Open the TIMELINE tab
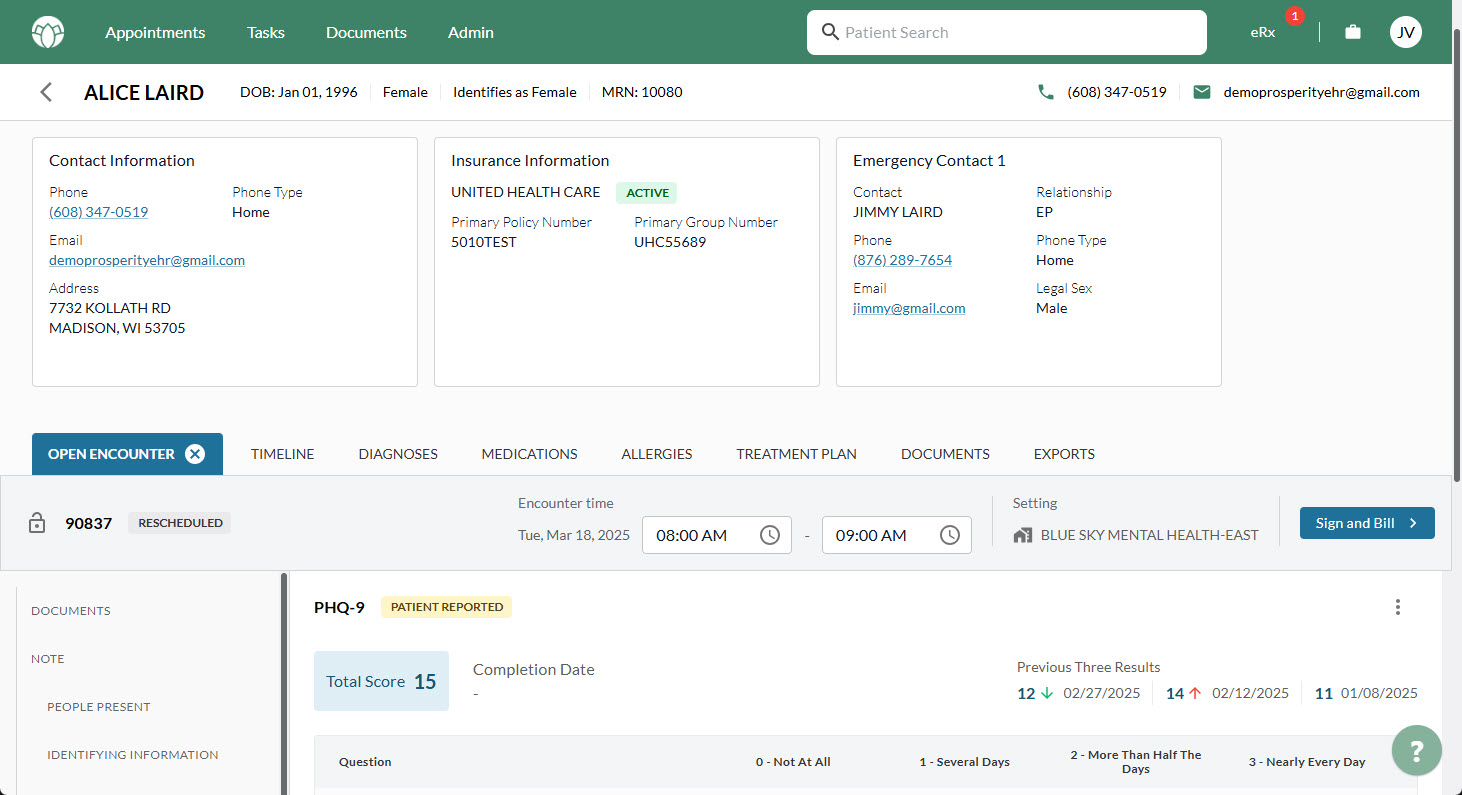Viewport: 1462px width, 795px height. tap(282, 453)
